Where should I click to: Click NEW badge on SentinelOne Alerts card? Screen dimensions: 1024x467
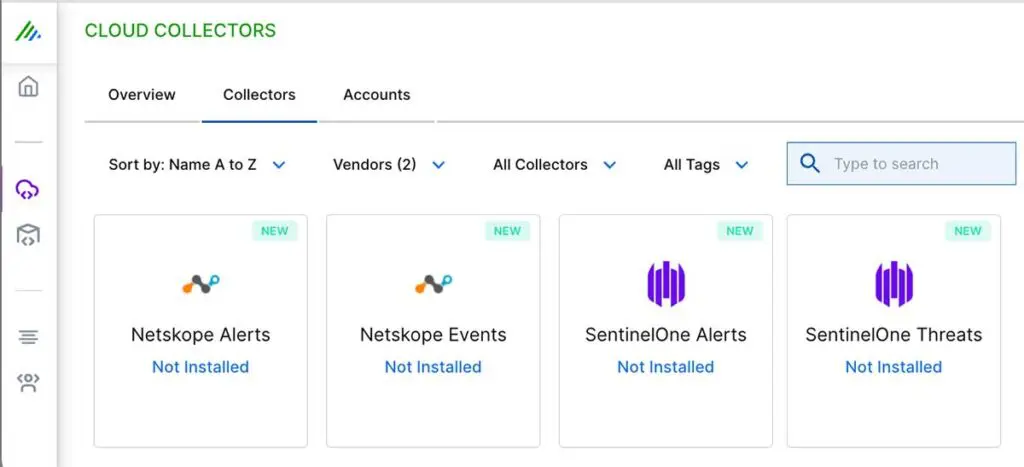[x=740, y=231]
